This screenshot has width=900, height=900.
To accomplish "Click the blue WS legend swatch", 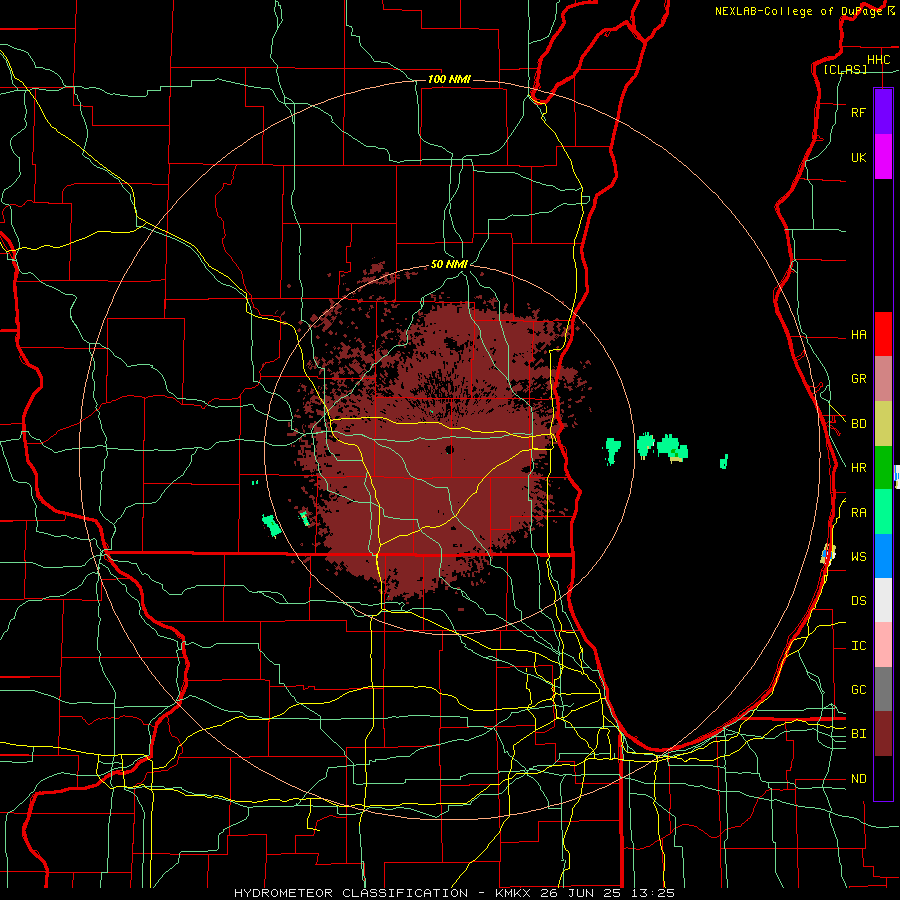I will coord(883,556).
